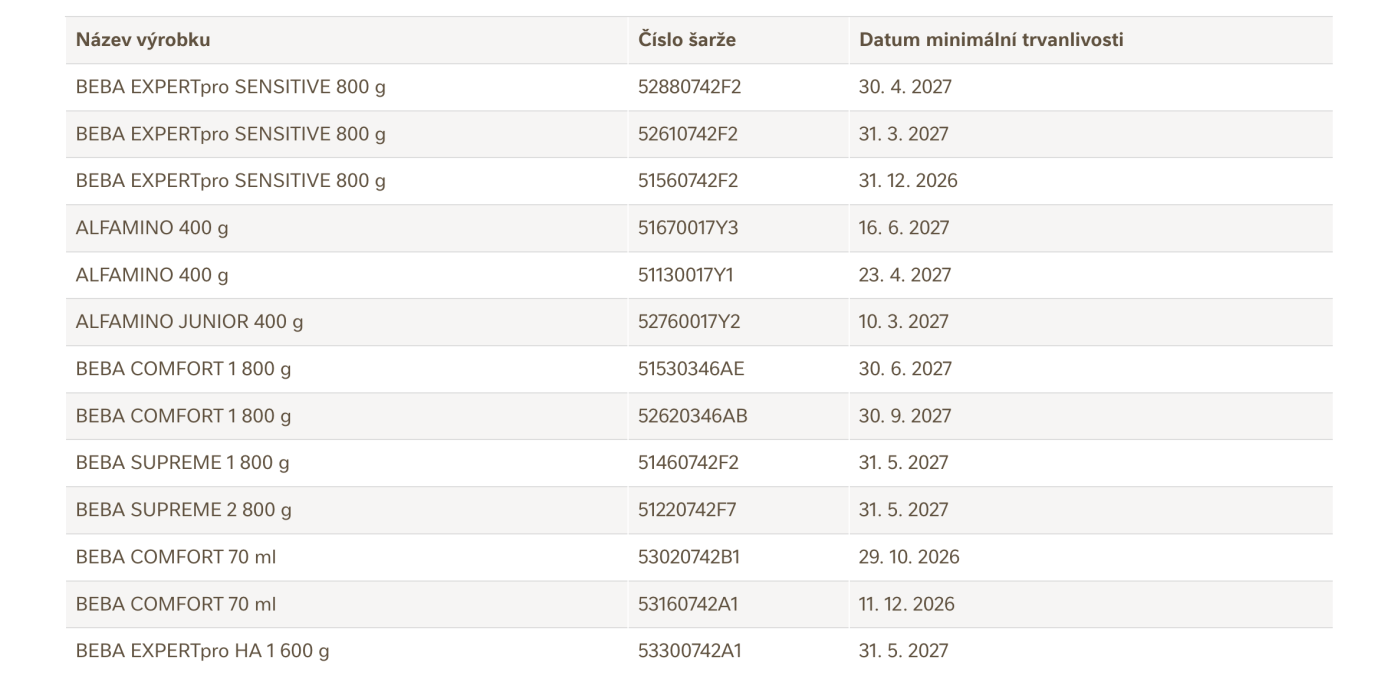This screenshot has height=689, width=1400.
Task: Click batch number 51670017Y3
Action: pyautogui.click(x=688, y=228)
